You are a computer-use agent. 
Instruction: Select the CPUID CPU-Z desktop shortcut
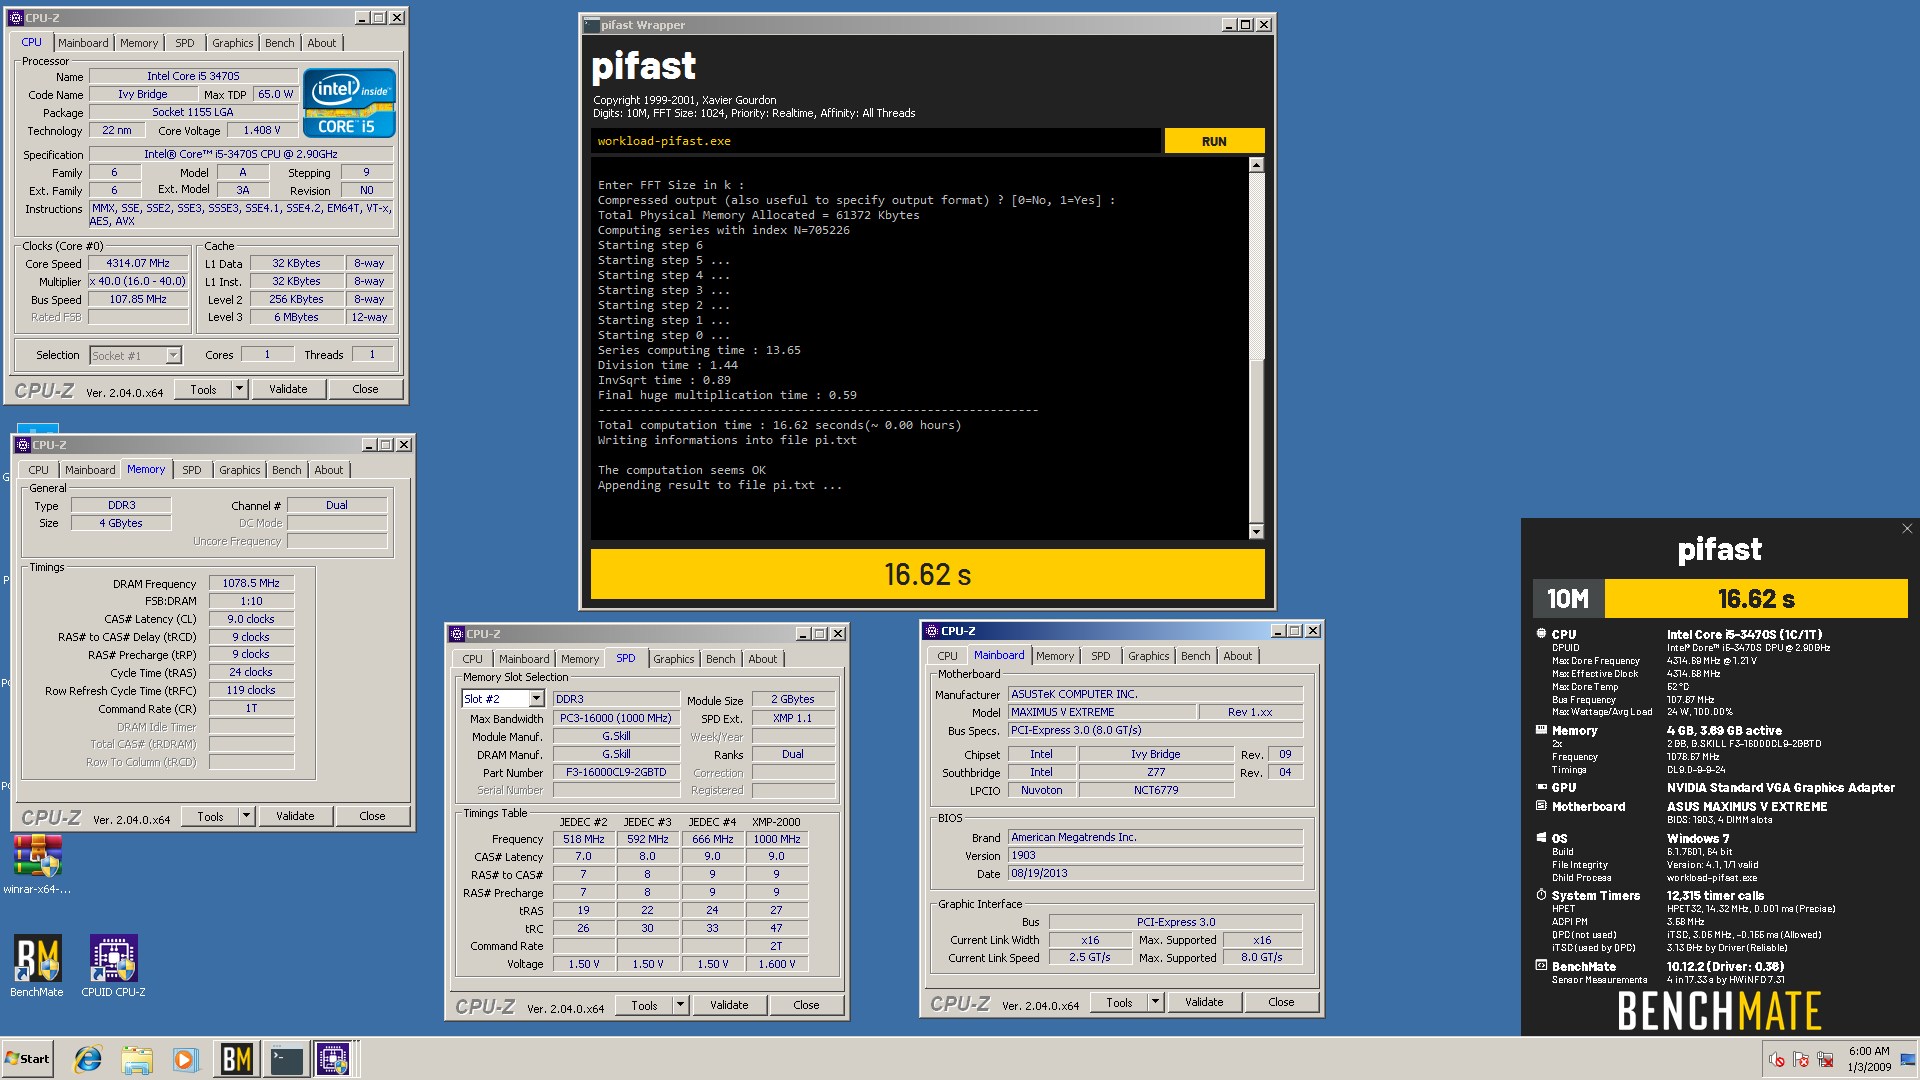(x=113, y=966)
